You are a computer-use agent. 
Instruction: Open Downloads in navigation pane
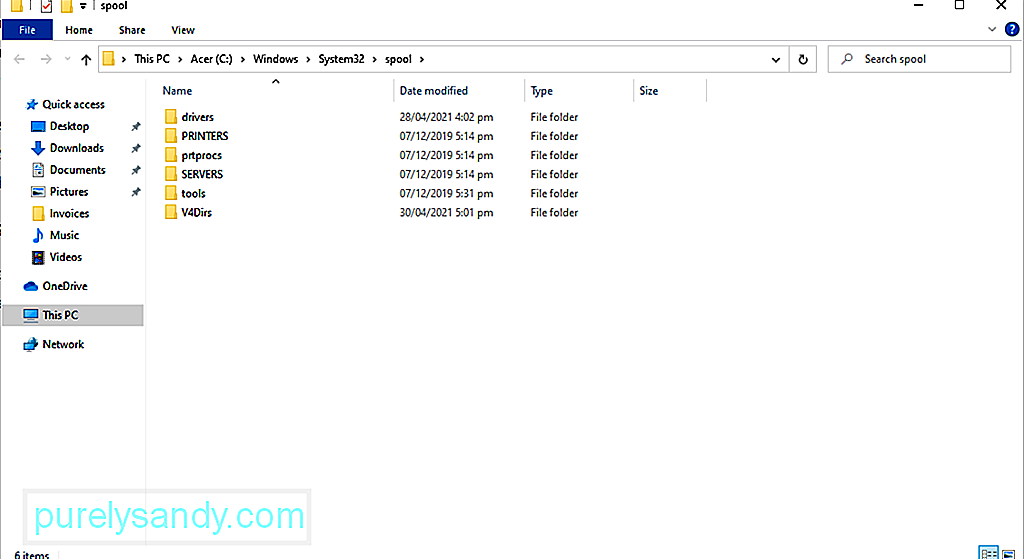point(76,148)
